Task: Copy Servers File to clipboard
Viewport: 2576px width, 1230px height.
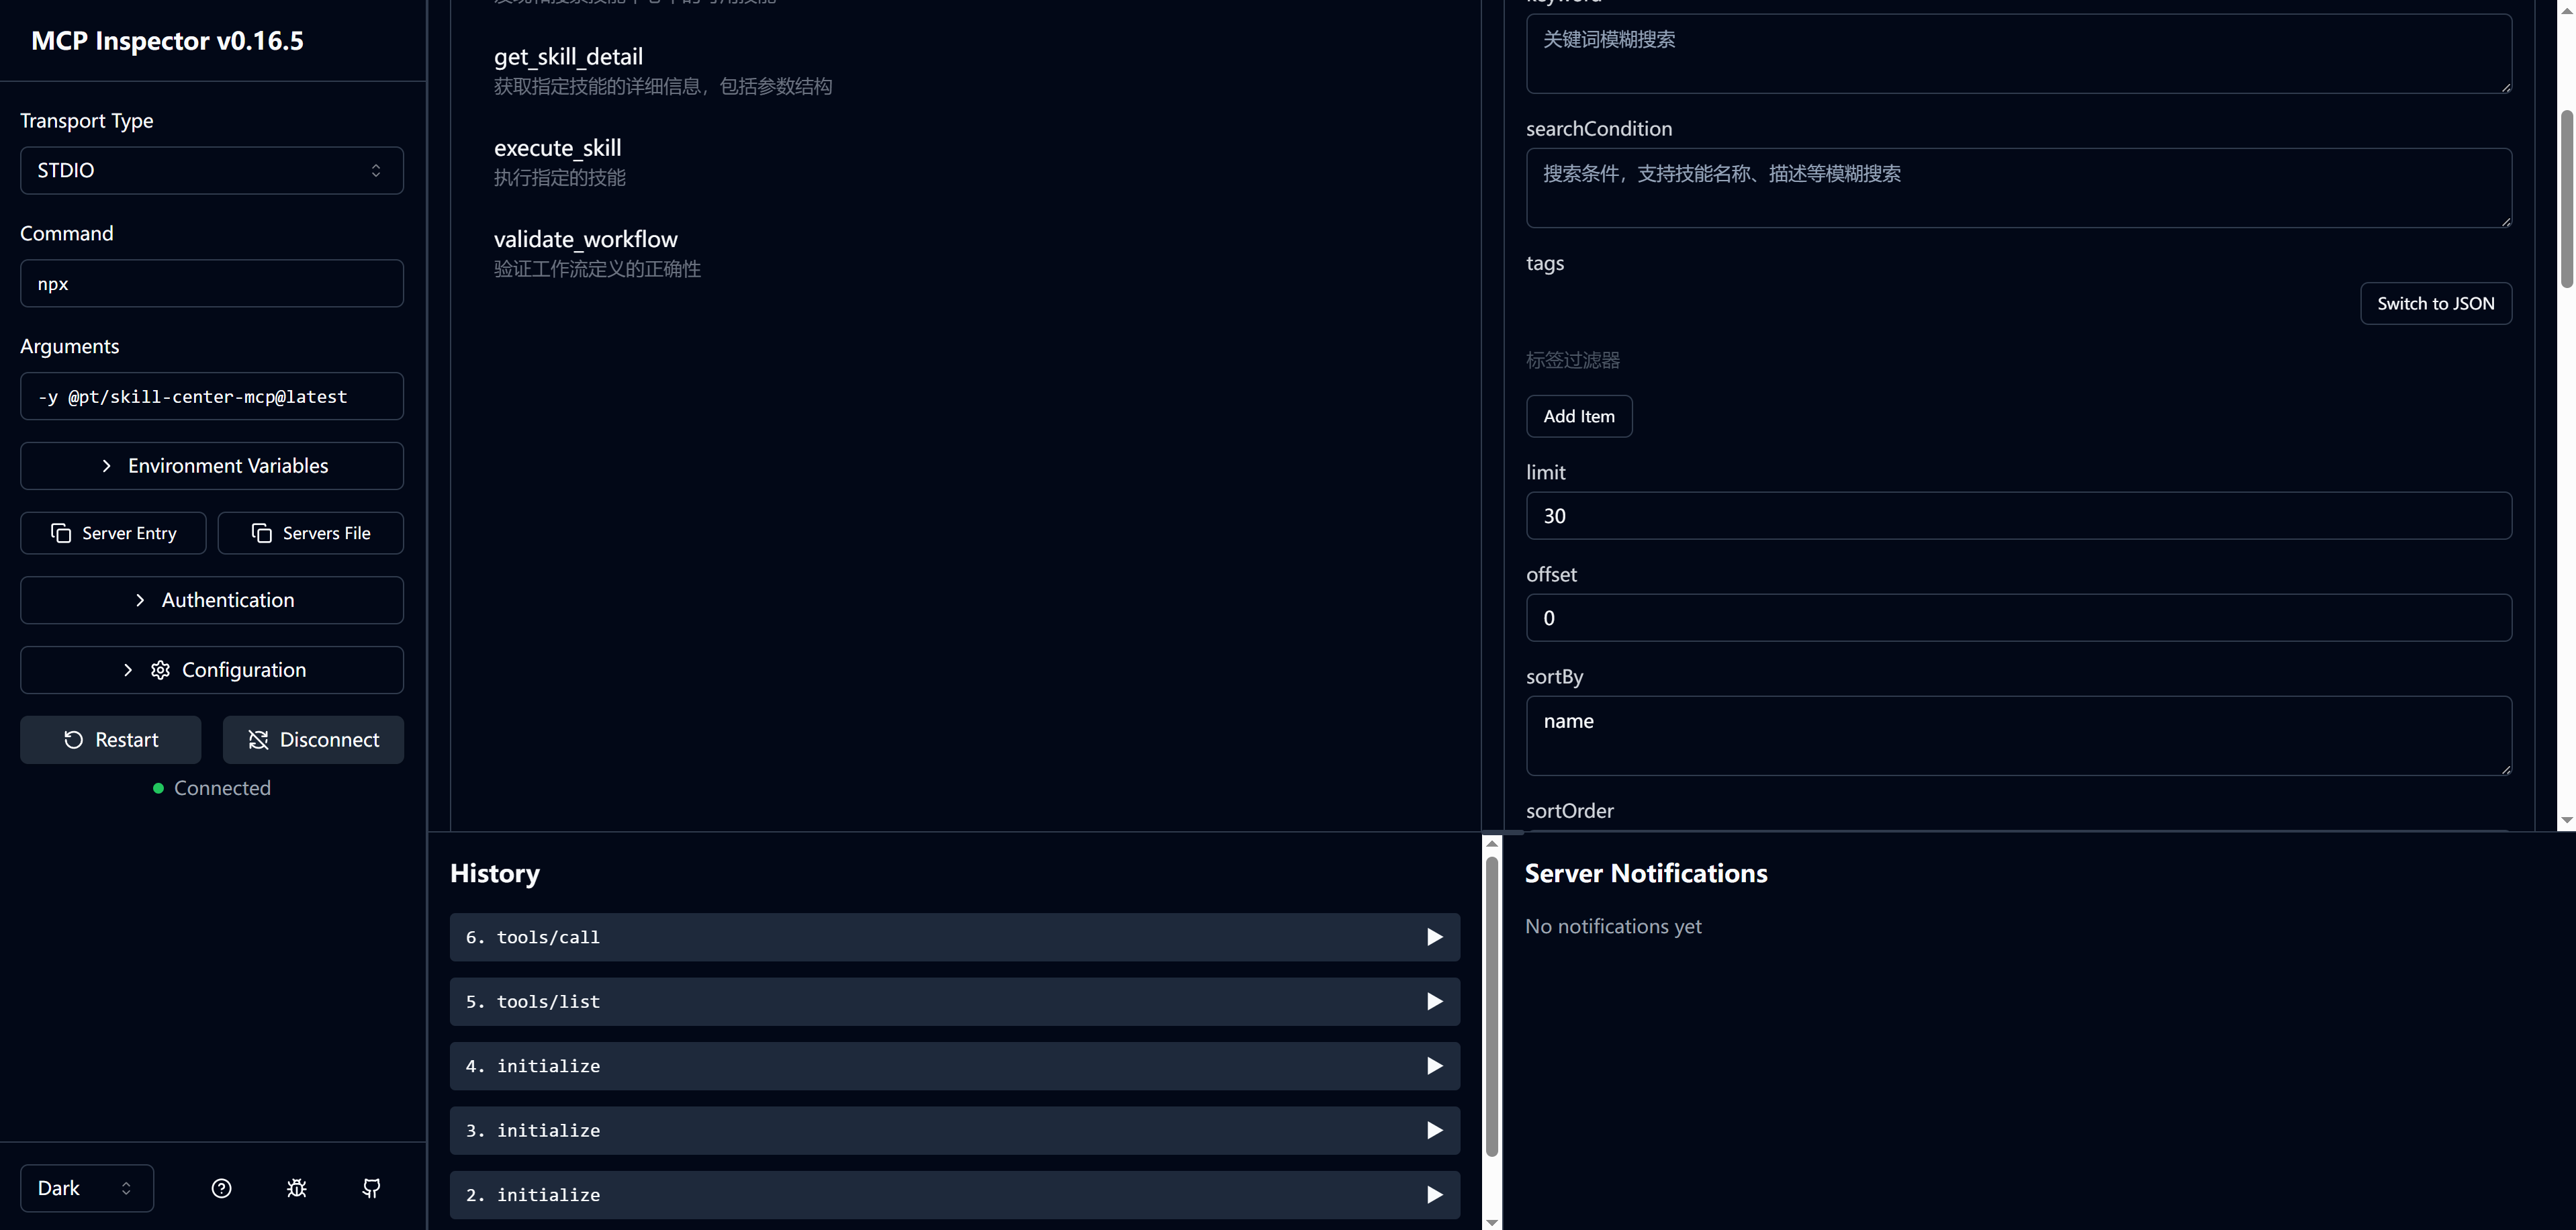Action: click(x=311, y=533)
